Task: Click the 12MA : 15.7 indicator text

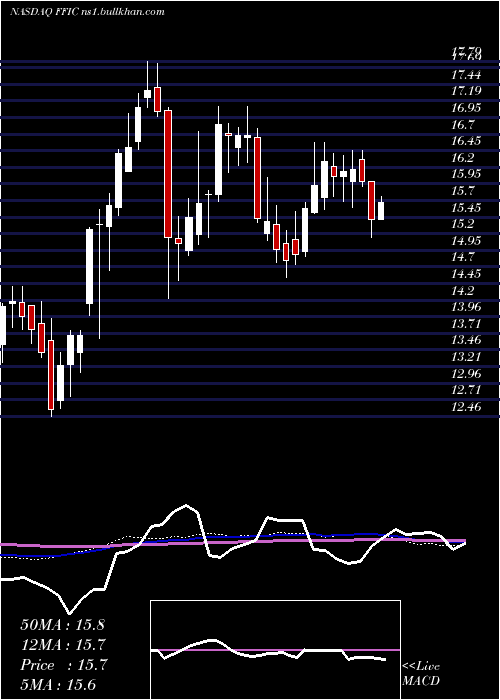Action: 62,645
